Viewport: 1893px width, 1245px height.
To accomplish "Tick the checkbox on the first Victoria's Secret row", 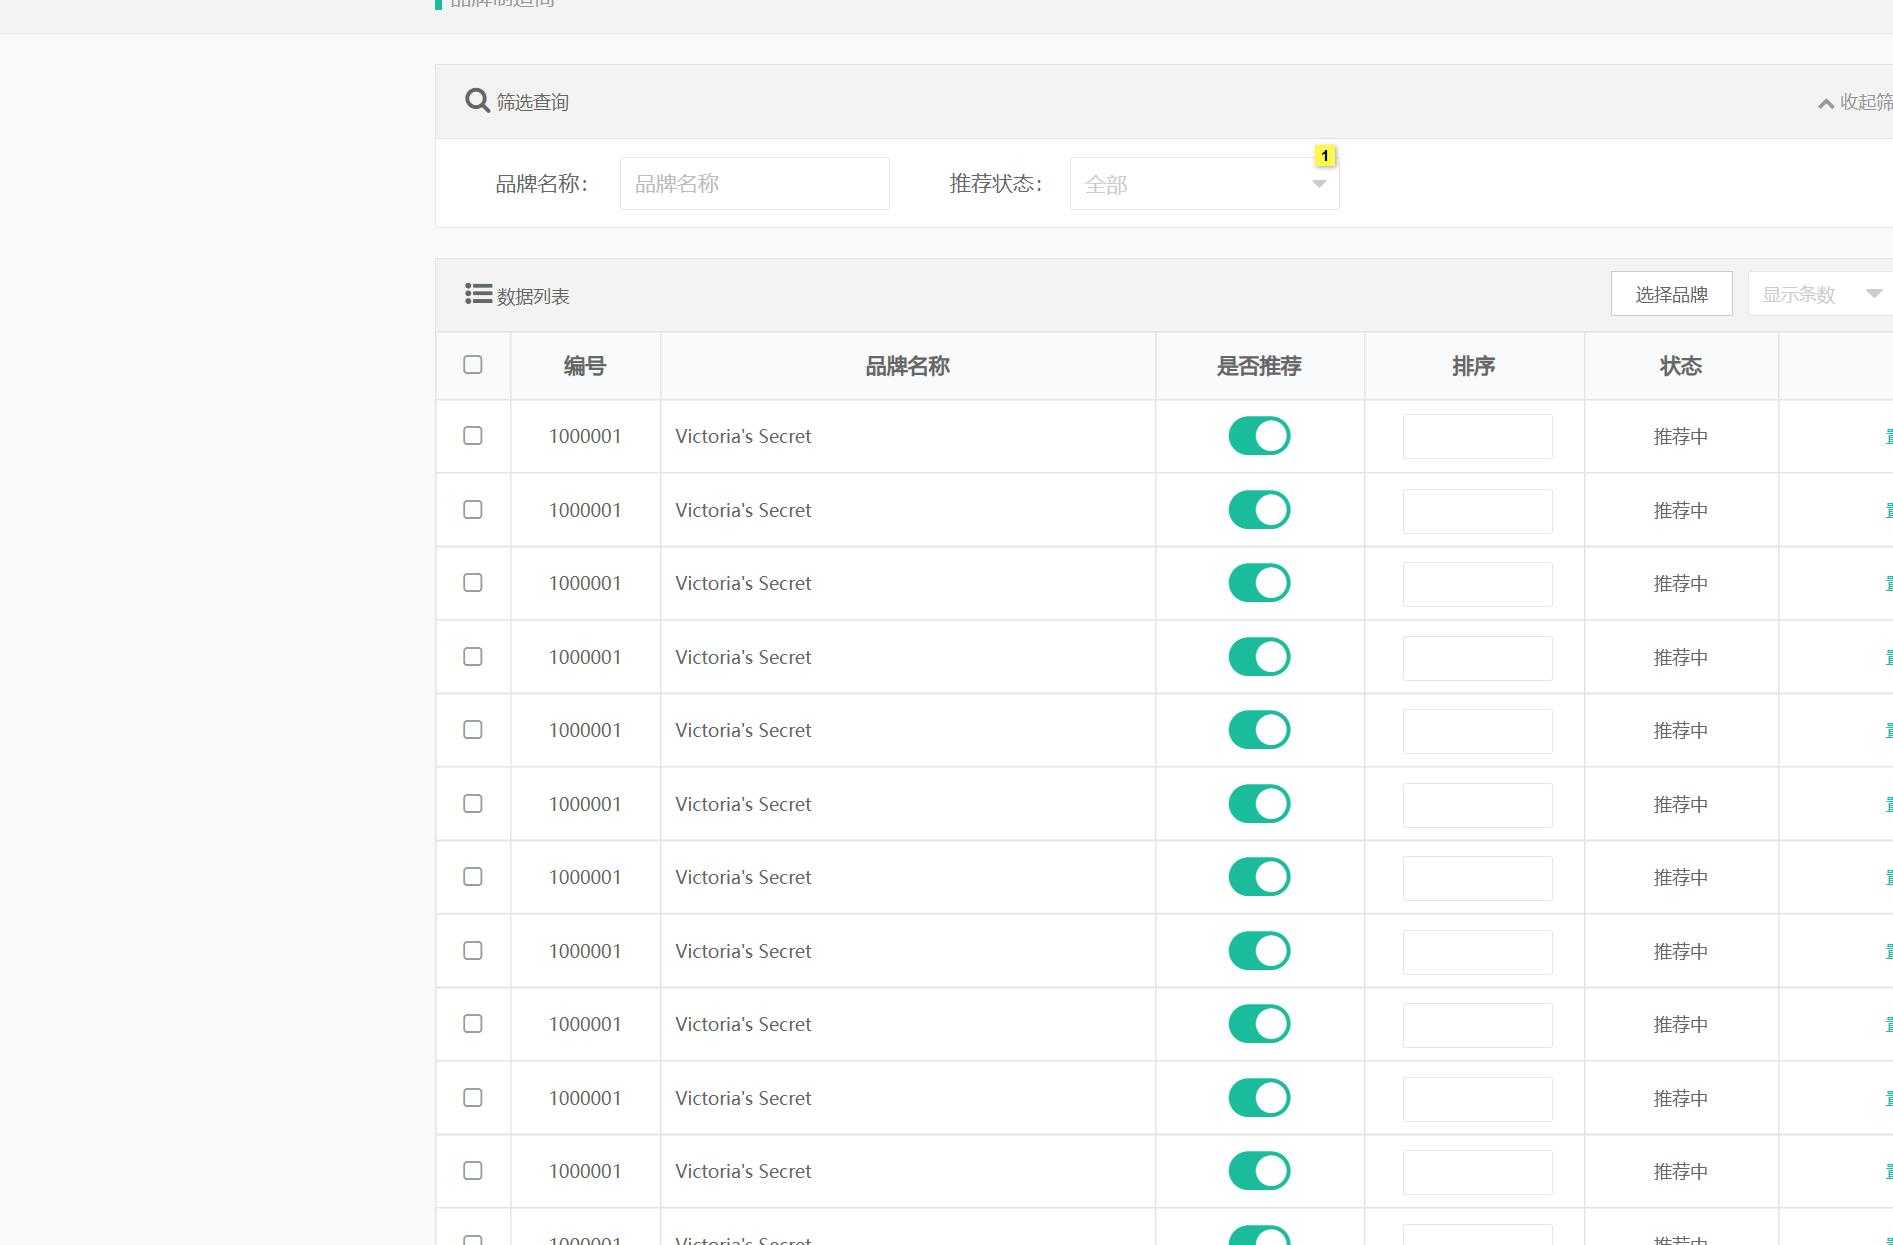I will point(472,436).
